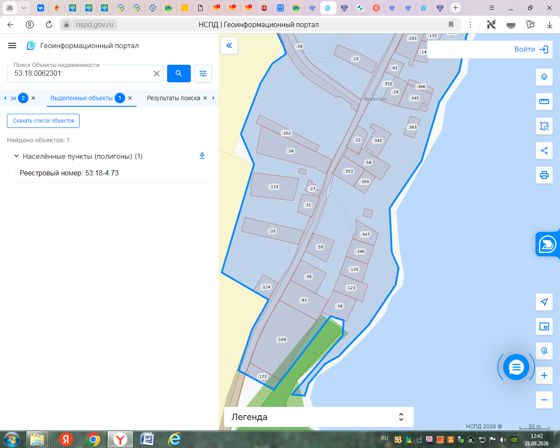Image resolution: width=560 pixels, height=448 pixels.
Task: Zoom out with the minus button
Action: click(x=544, y=399)
